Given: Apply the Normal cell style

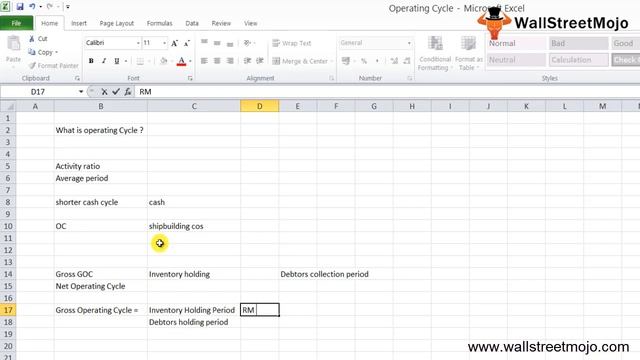Looking at the screenshot, I should pyautogui.click(x=516, y=43).
